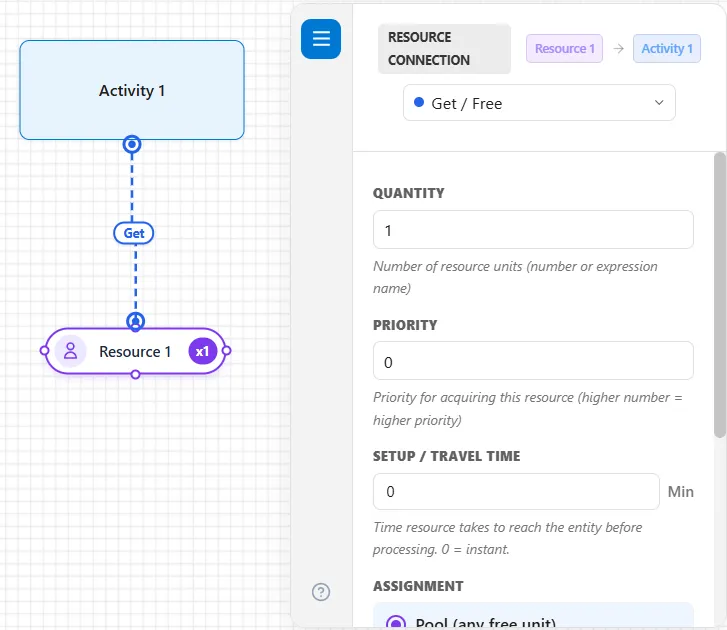Click the help question mark icon
Screen dimensions: 727x630
pyautogui.click(x=321, y=592)
